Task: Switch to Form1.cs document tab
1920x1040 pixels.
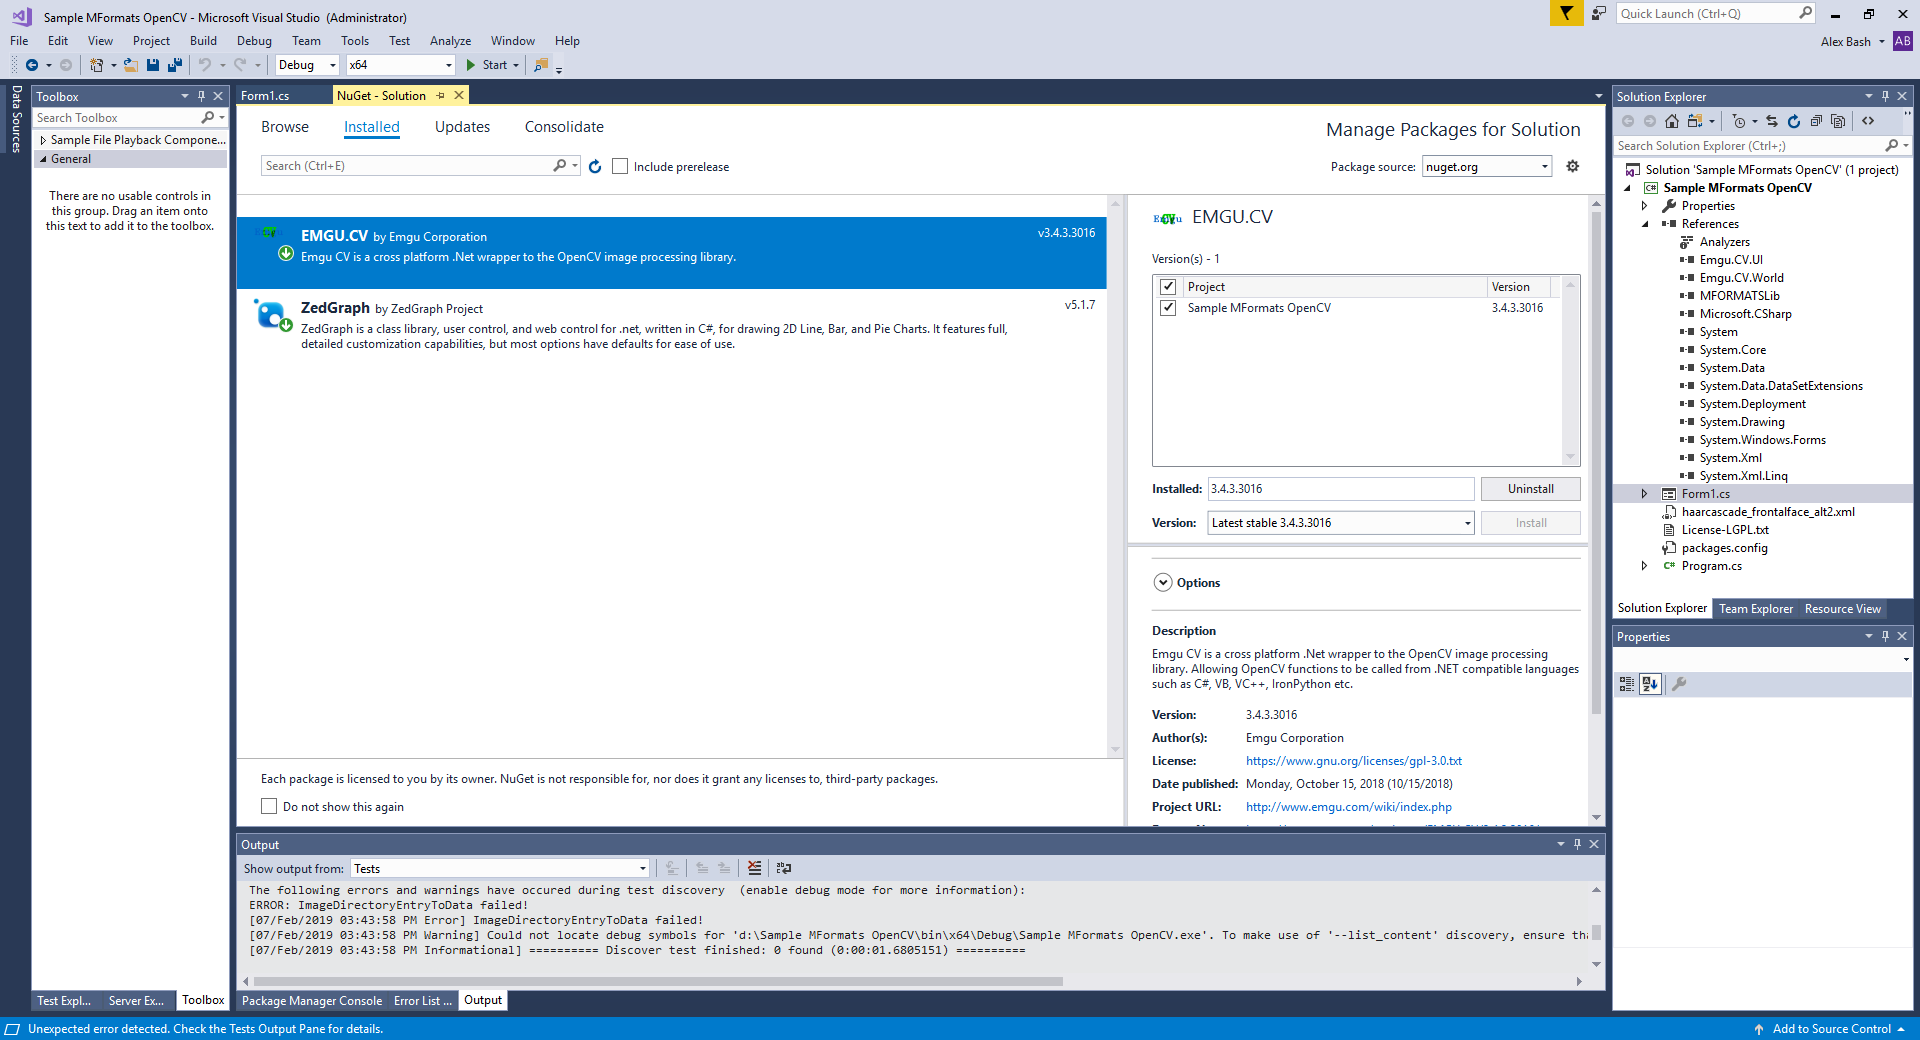Action: tap(265, 96)
